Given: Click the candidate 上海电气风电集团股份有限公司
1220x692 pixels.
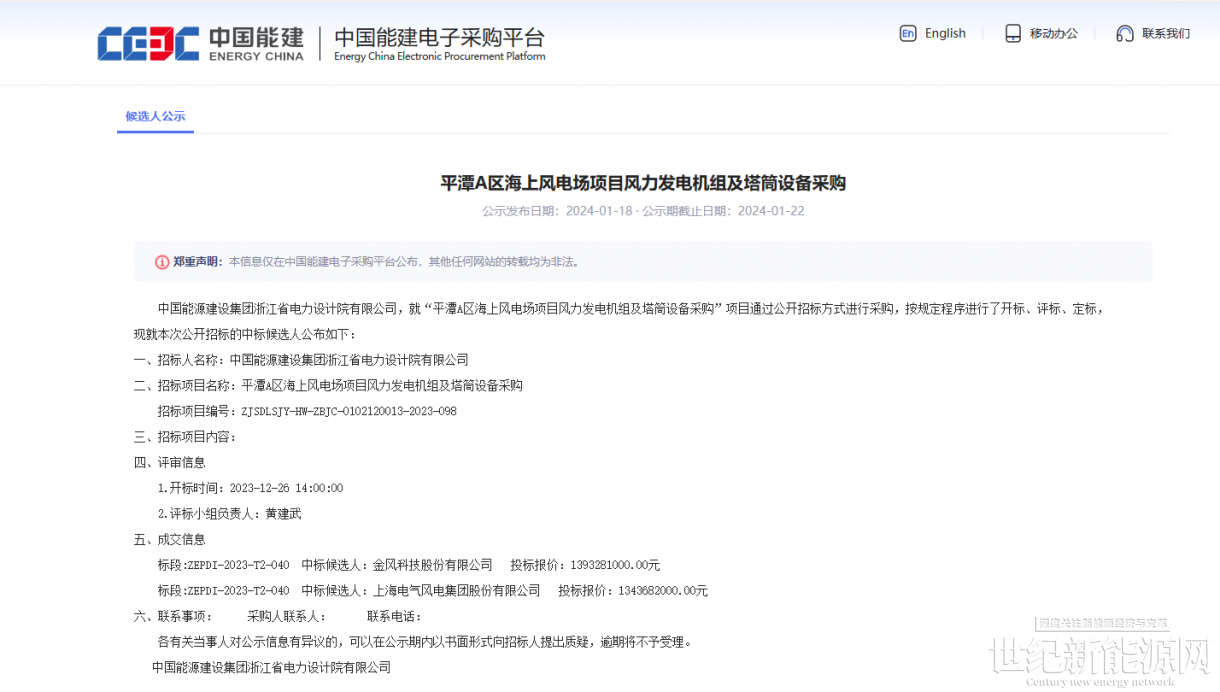Looking at the screenshot, I should (x=456, y=591).
